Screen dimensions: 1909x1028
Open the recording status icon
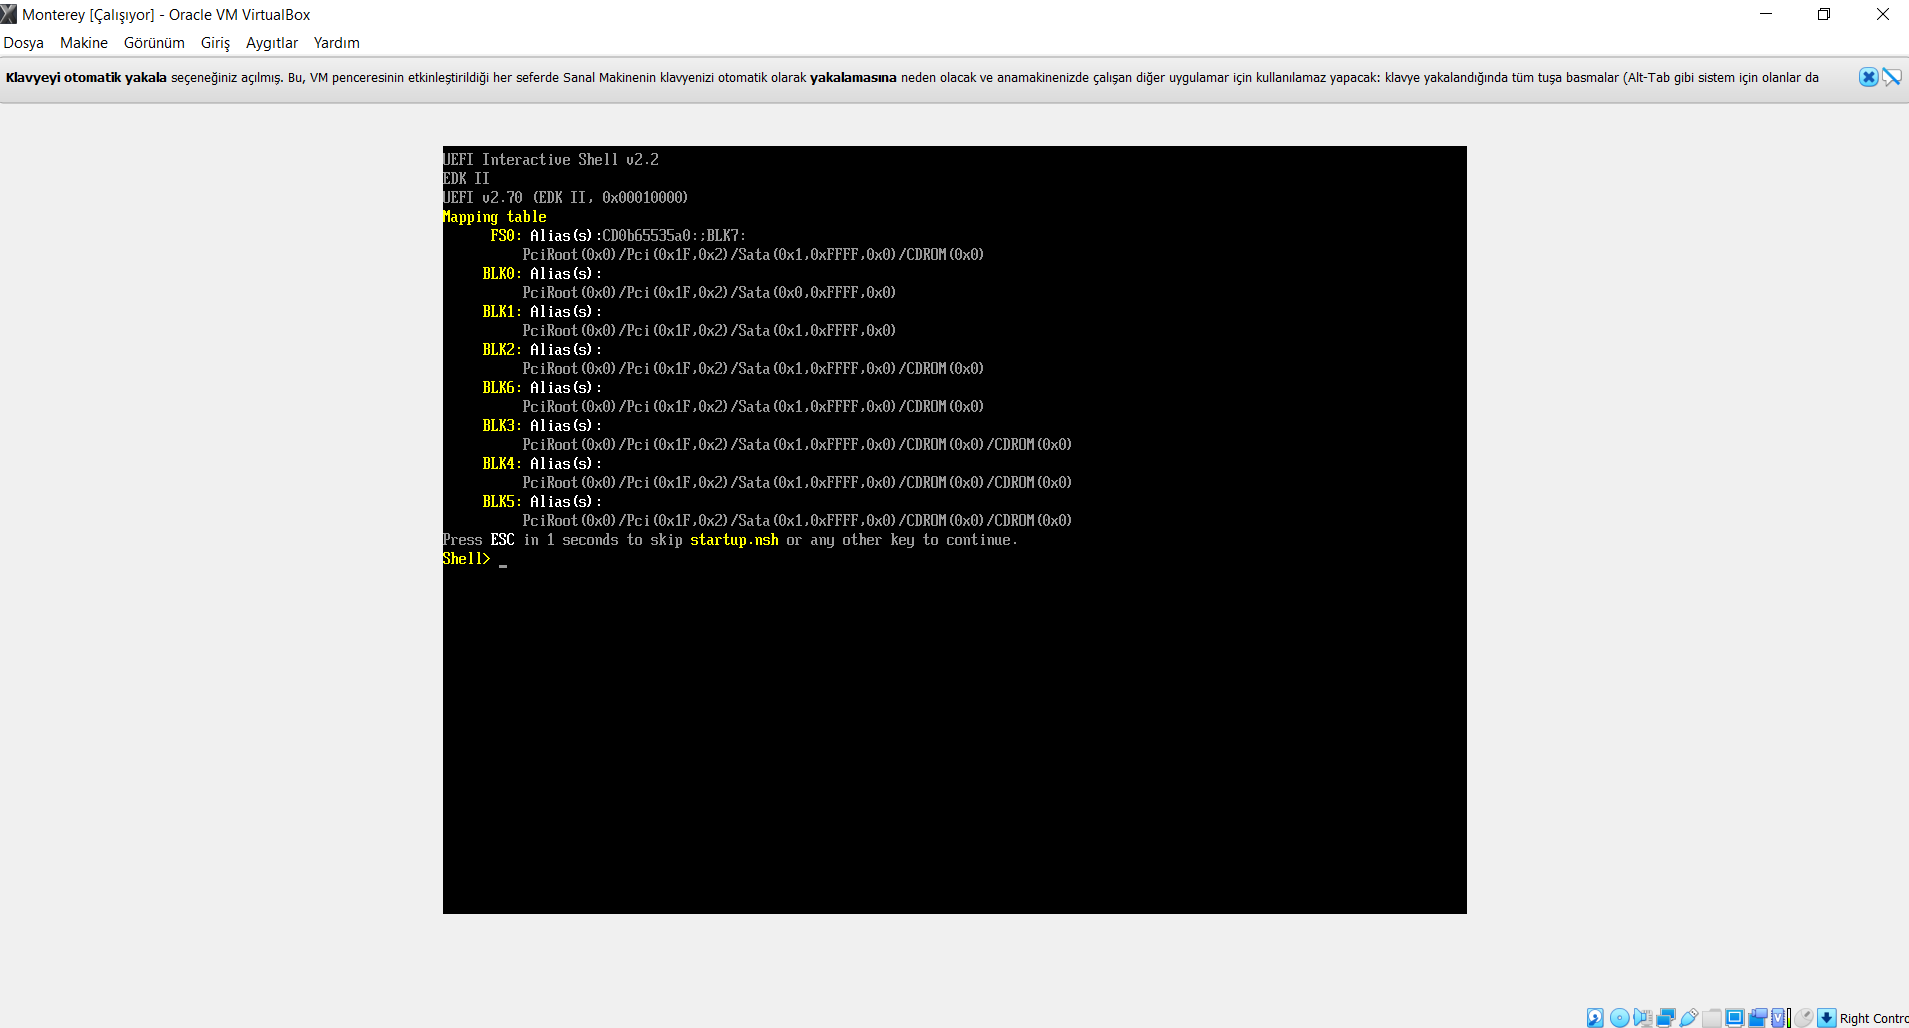(1758, 1018)
